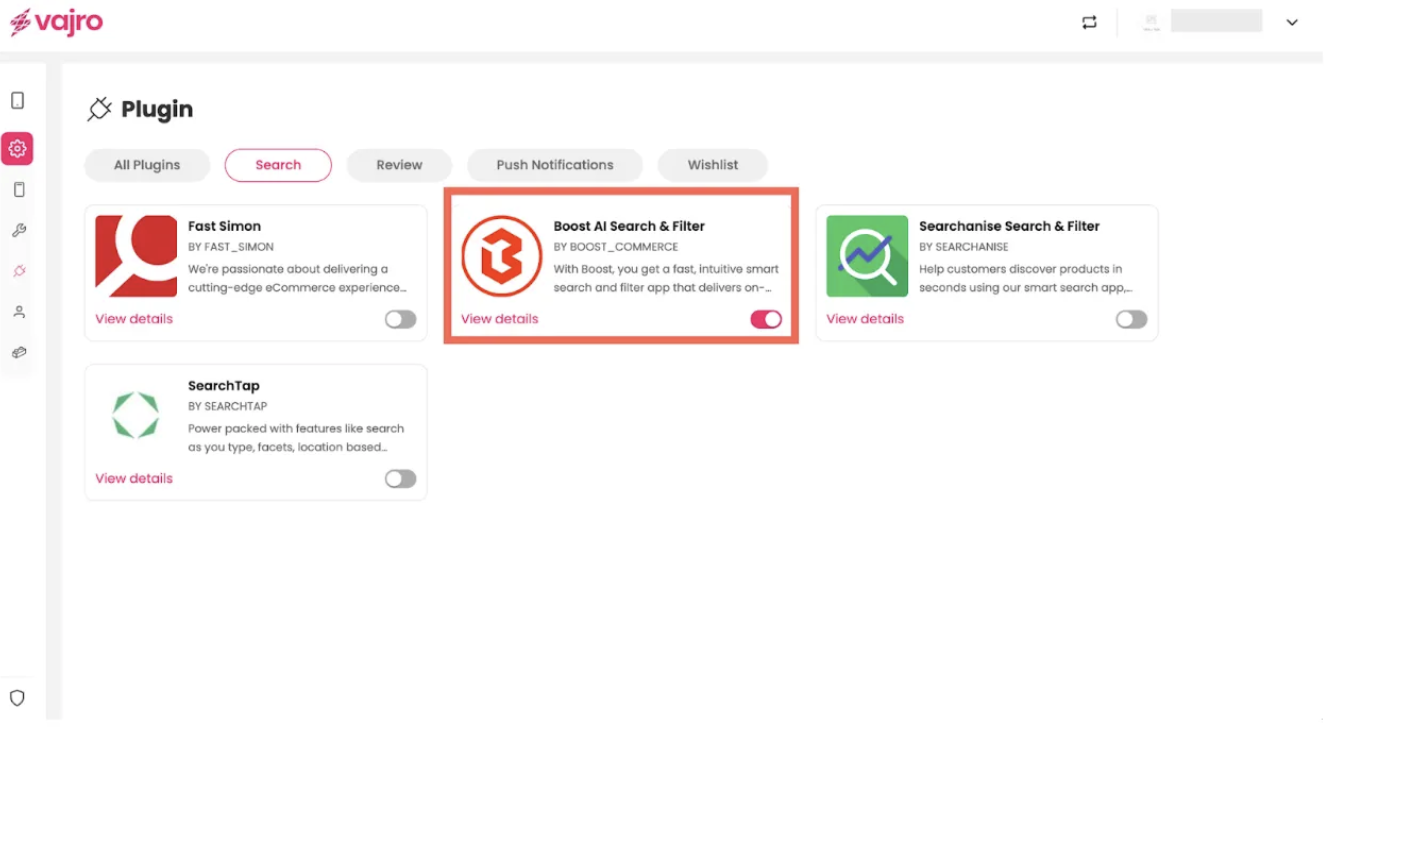
Task: Click the SearchTap logo
Action: tap(136, 415)
